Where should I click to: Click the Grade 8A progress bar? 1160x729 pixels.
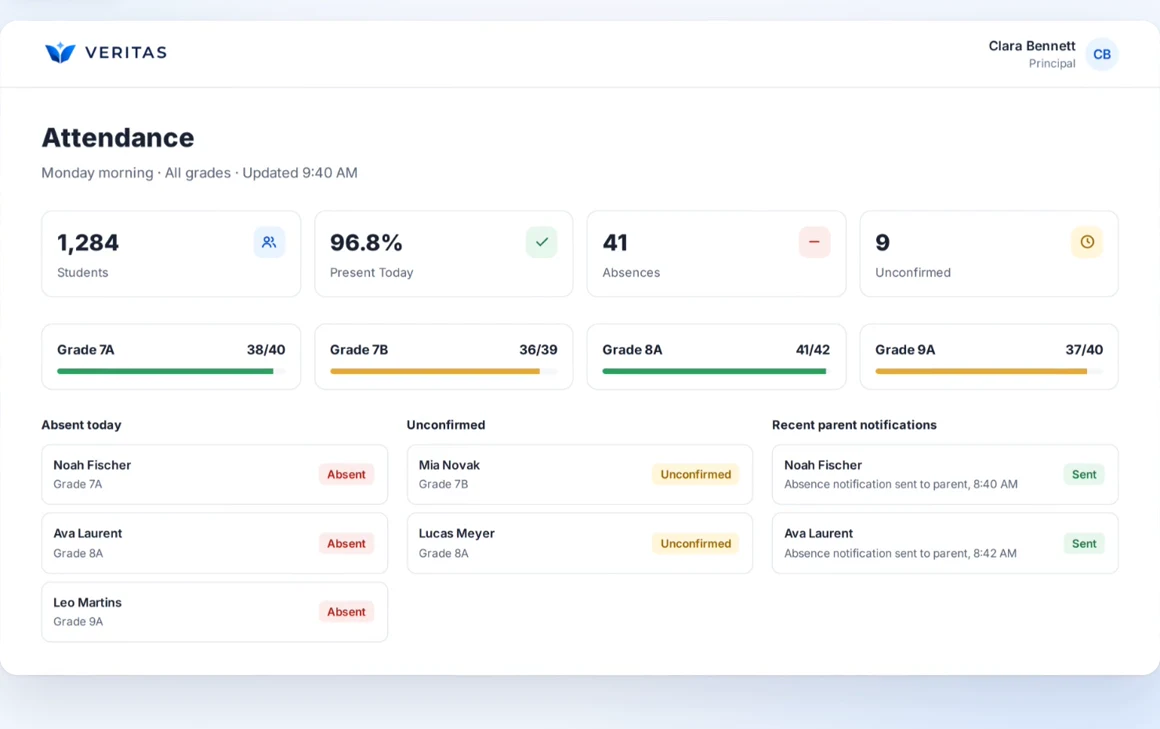click(716, 372)
